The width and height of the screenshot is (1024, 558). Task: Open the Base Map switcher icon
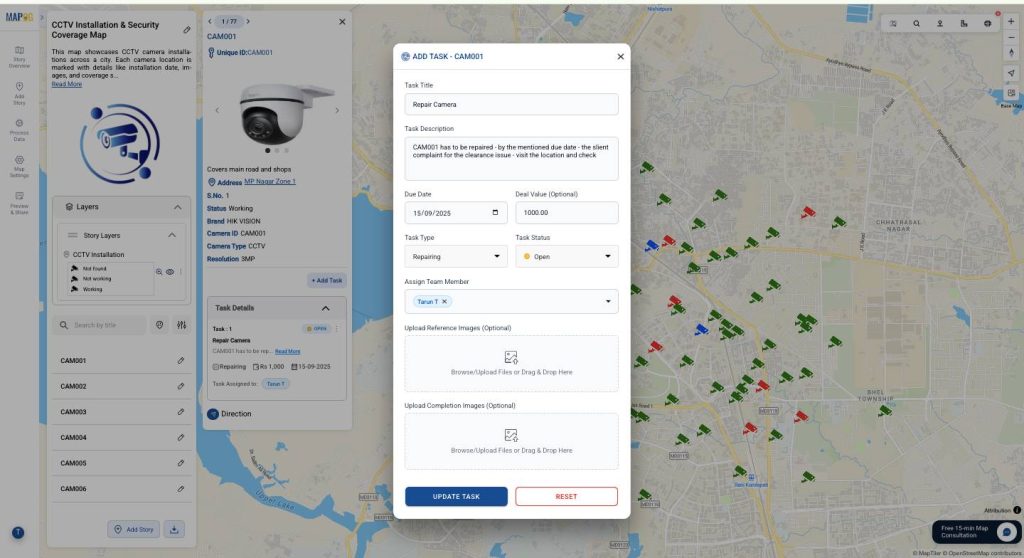1011,94
